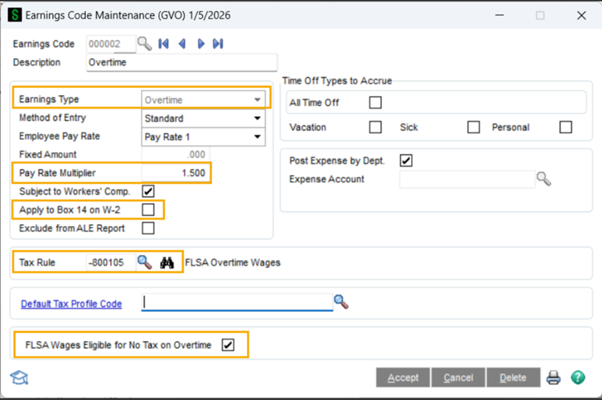Expand the Employee Pay Rate dropdown
Viewport: 602px width, 400px height.
[258, 137]
